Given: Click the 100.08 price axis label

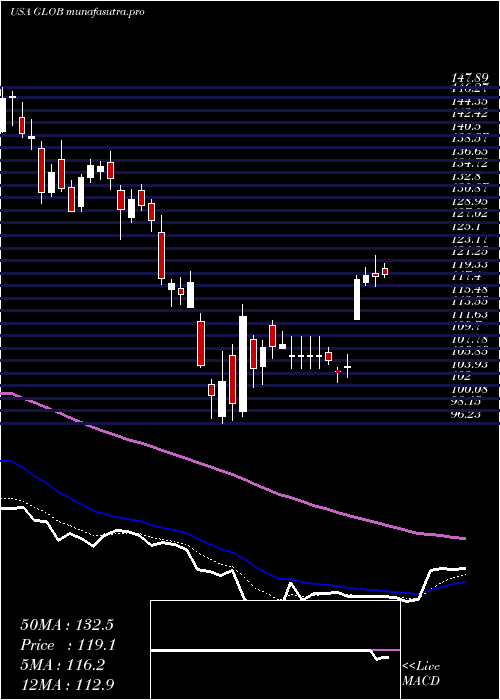Looking at the screenshot, I should tap(469, 389).
